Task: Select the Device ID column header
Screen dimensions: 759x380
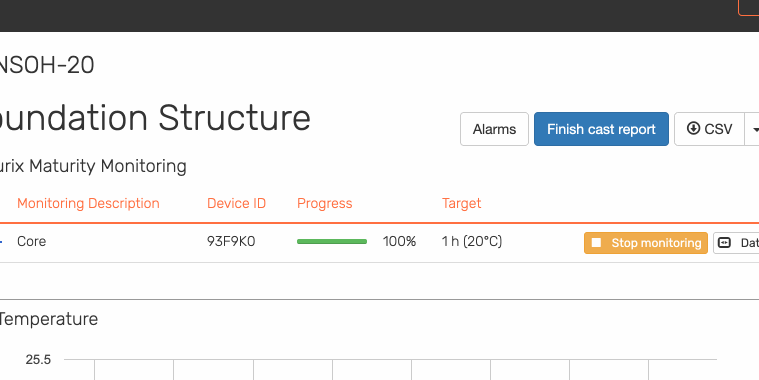Action: click(237, 203)
